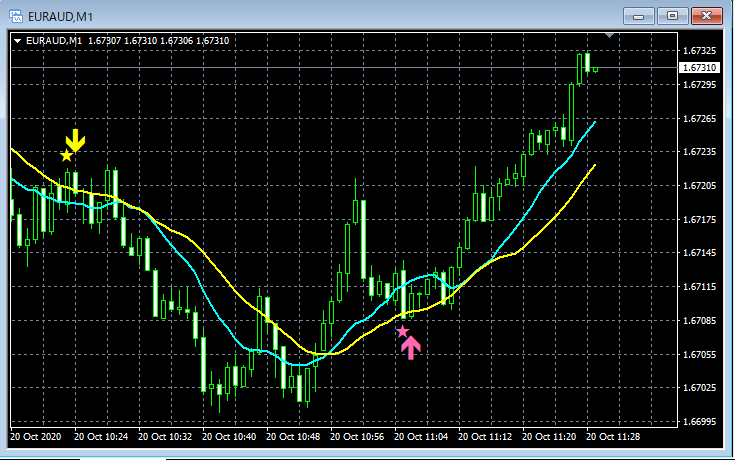Click the EURAUD,M1 chart window icon
The width and height of the screenshot is (735, 460).
[16, 16]
